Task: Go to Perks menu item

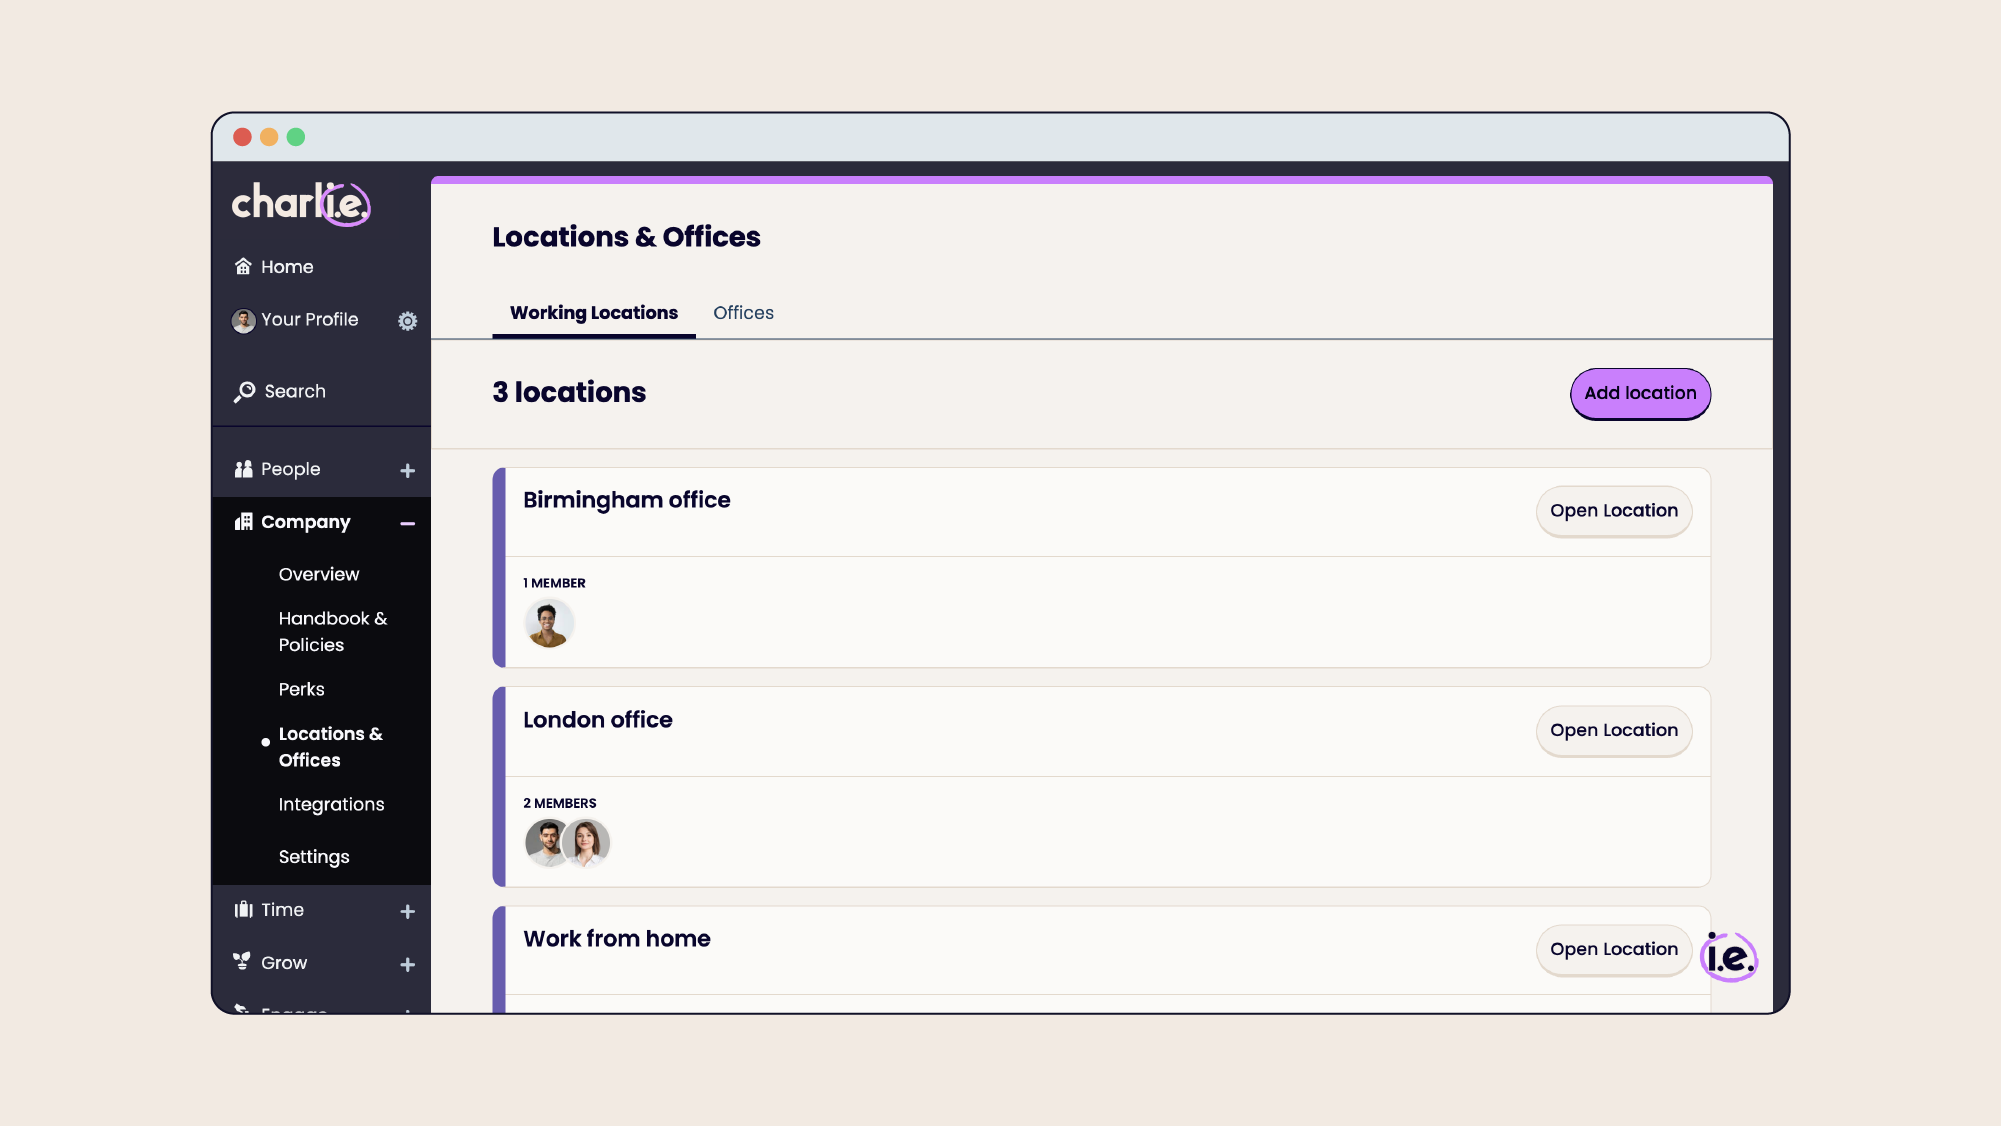Action: pos(301,689)
